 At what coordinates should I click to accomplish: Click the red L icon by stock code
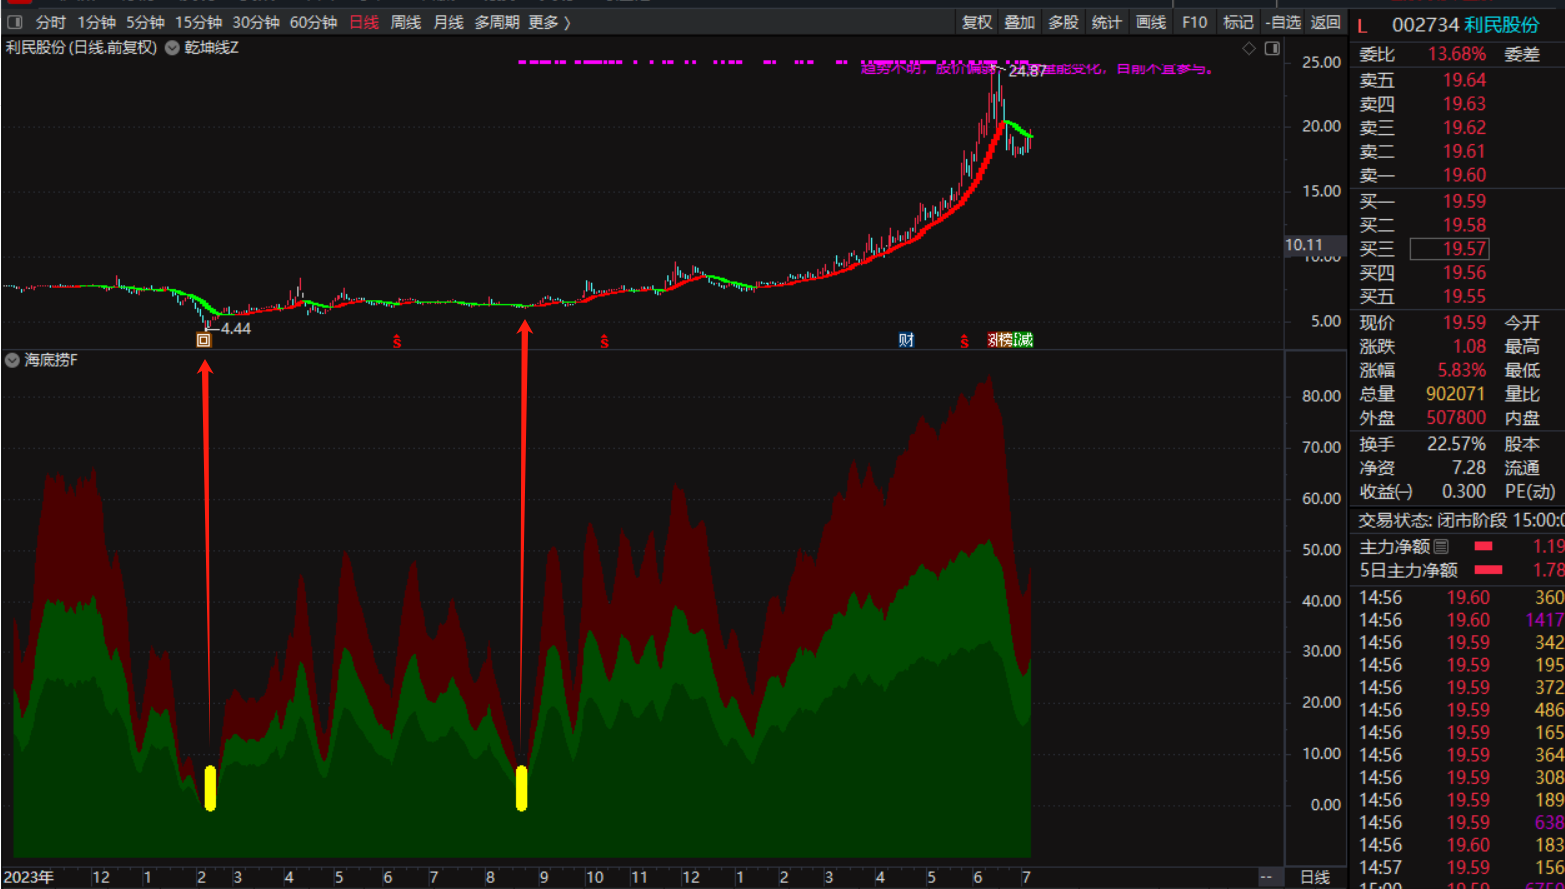[1362, 25]
